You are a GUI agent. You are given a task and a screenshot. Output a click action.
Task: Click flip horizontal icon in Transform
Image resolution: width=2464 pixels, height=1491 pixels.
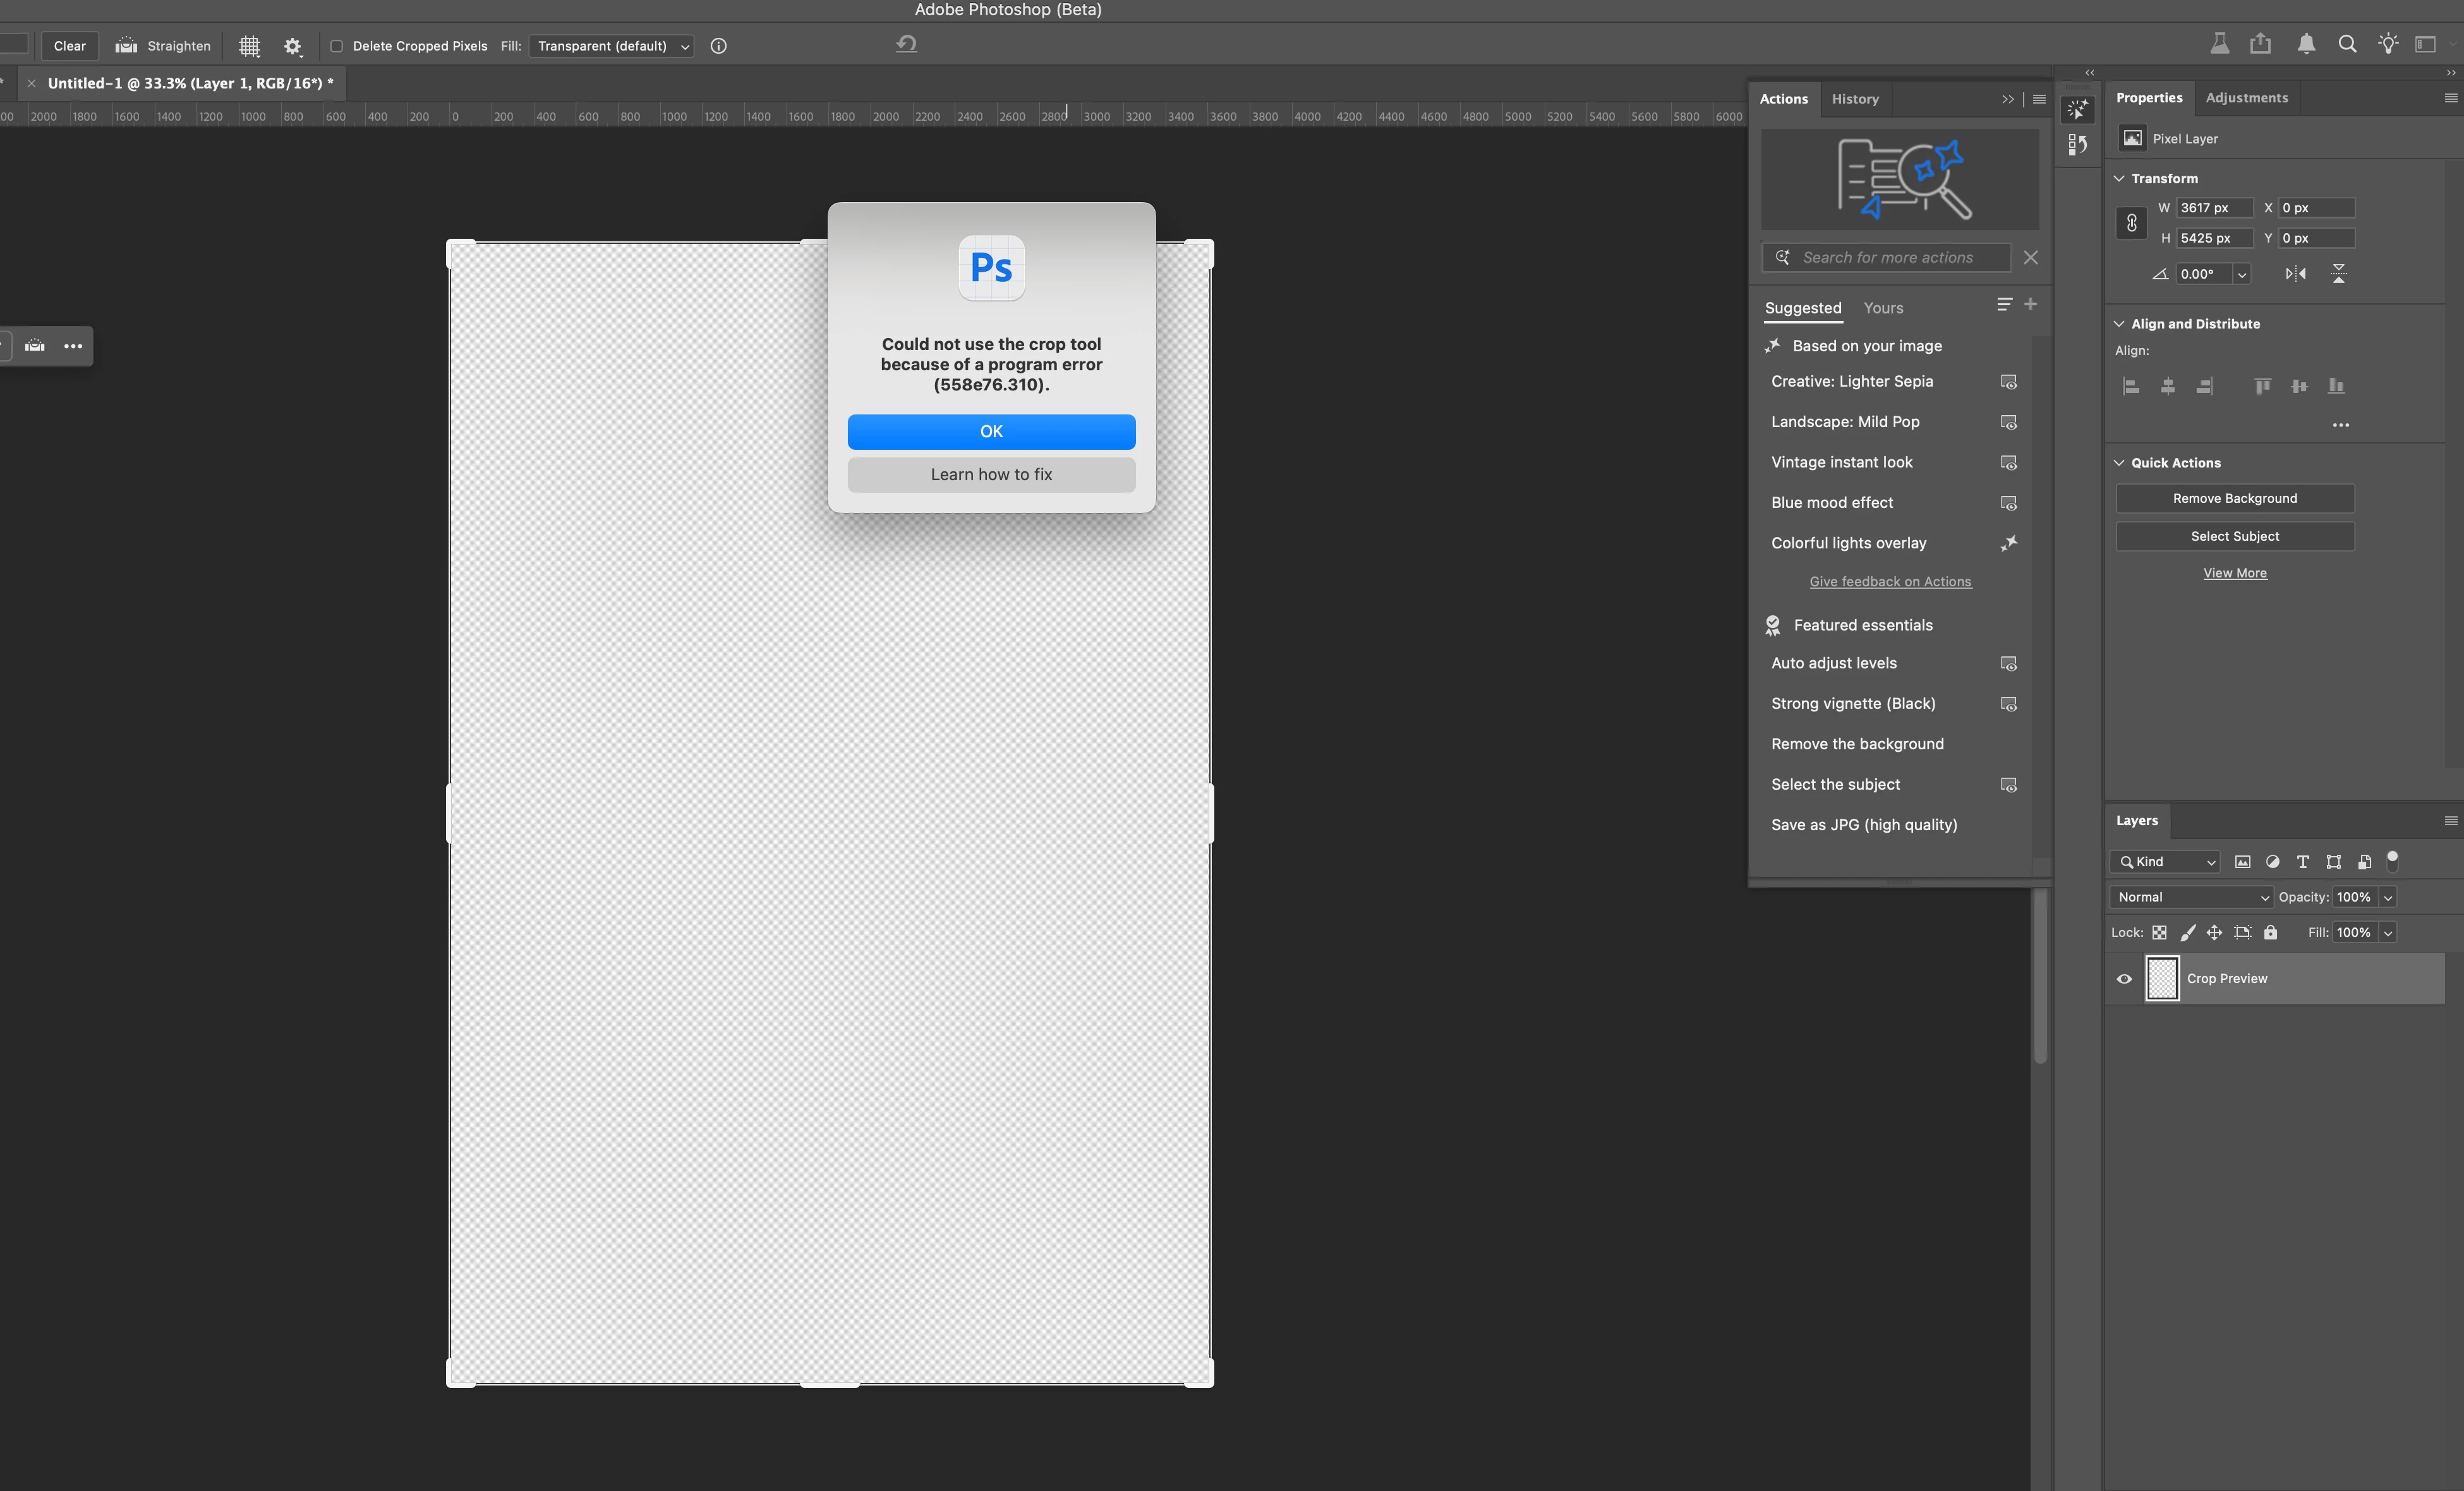[x=2295, y=274]
